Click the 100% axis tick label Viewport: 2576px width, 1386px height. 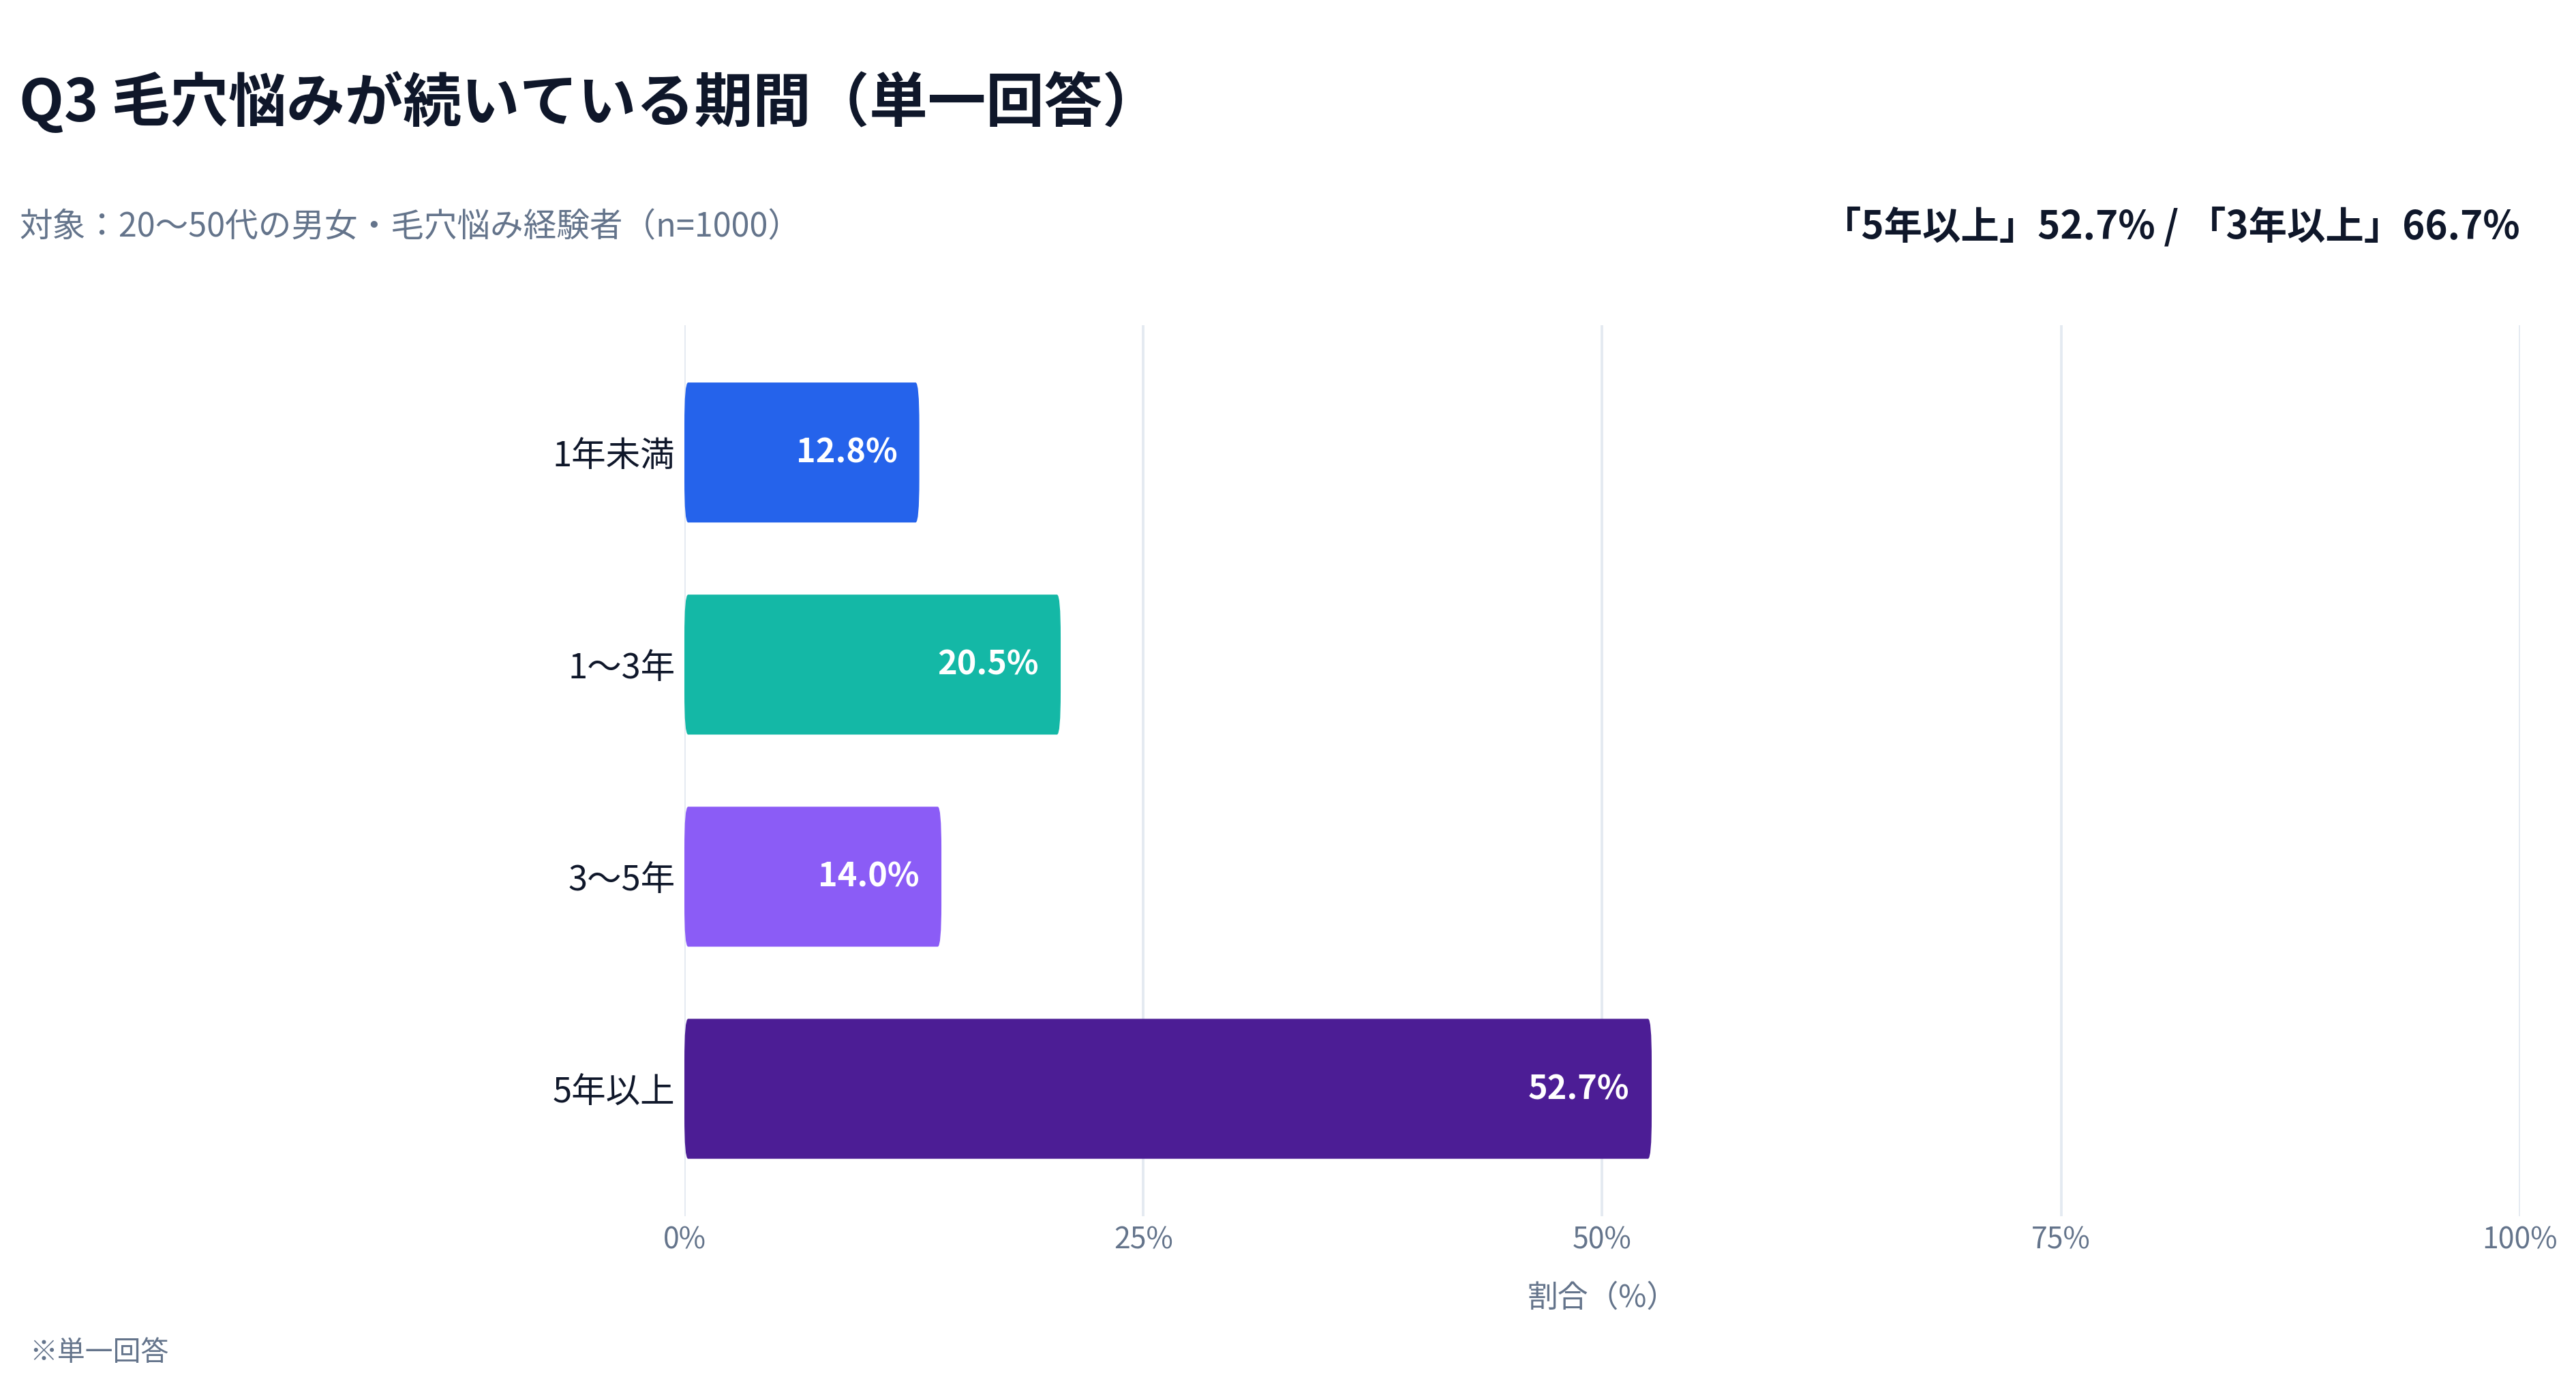point(2519,1238)
